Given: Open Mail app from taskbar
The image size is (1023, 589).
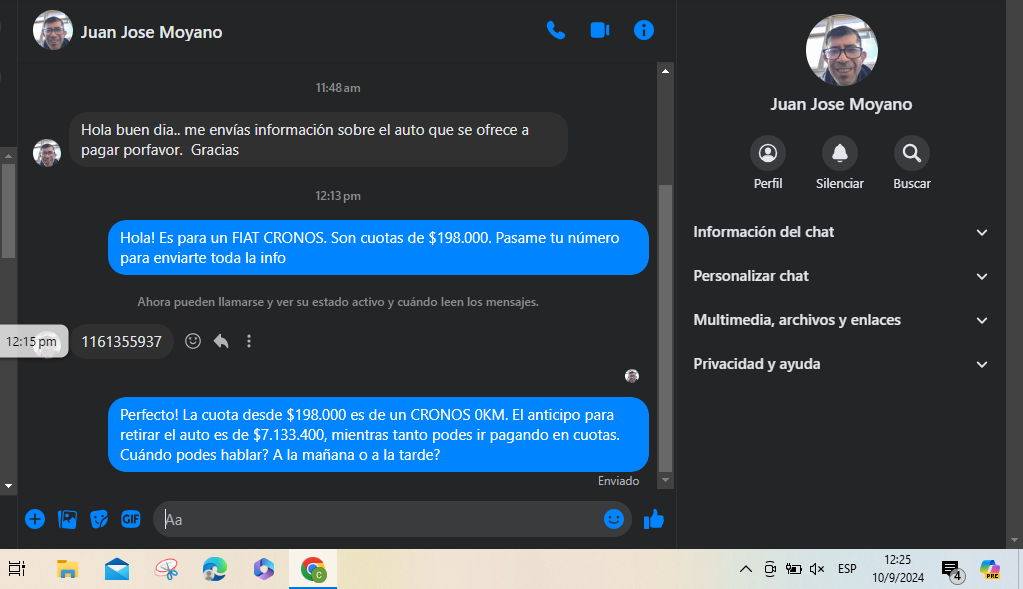Looking at the screenshot, I should (117, 569).
